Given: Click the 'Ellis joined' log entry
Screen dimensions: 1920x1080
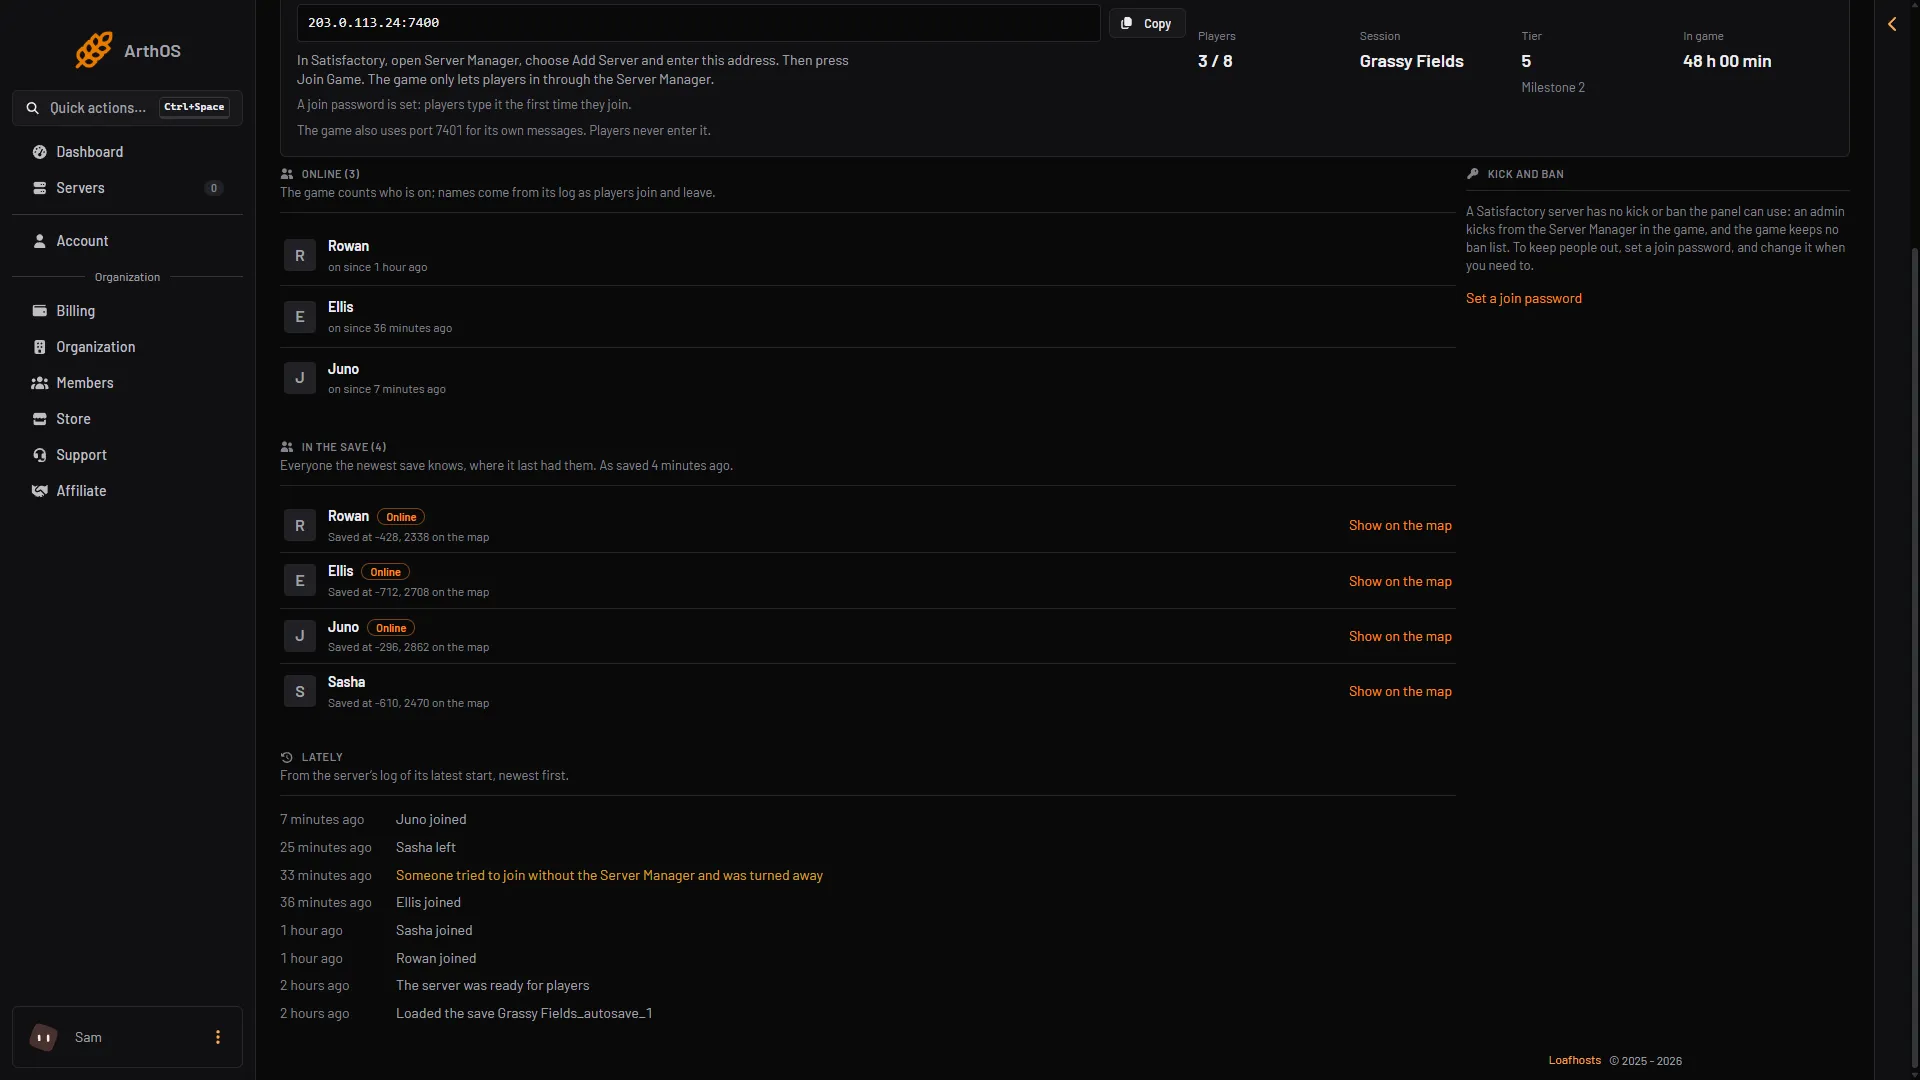Looking at the screenshot, I should pyautogui.click(x=428, y=903).
